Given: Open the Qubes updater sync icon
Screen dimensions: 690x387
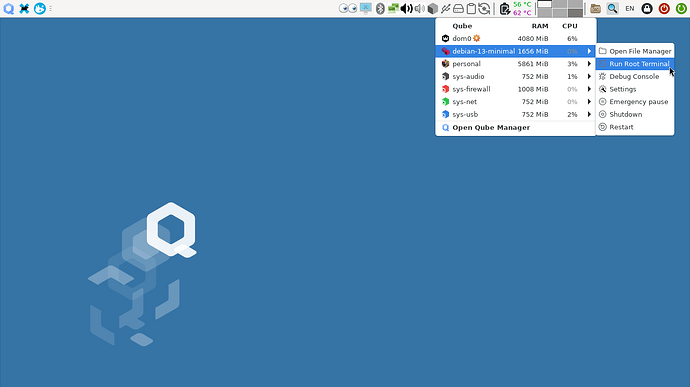Looking at the screenshot, I should coord(484,8).
